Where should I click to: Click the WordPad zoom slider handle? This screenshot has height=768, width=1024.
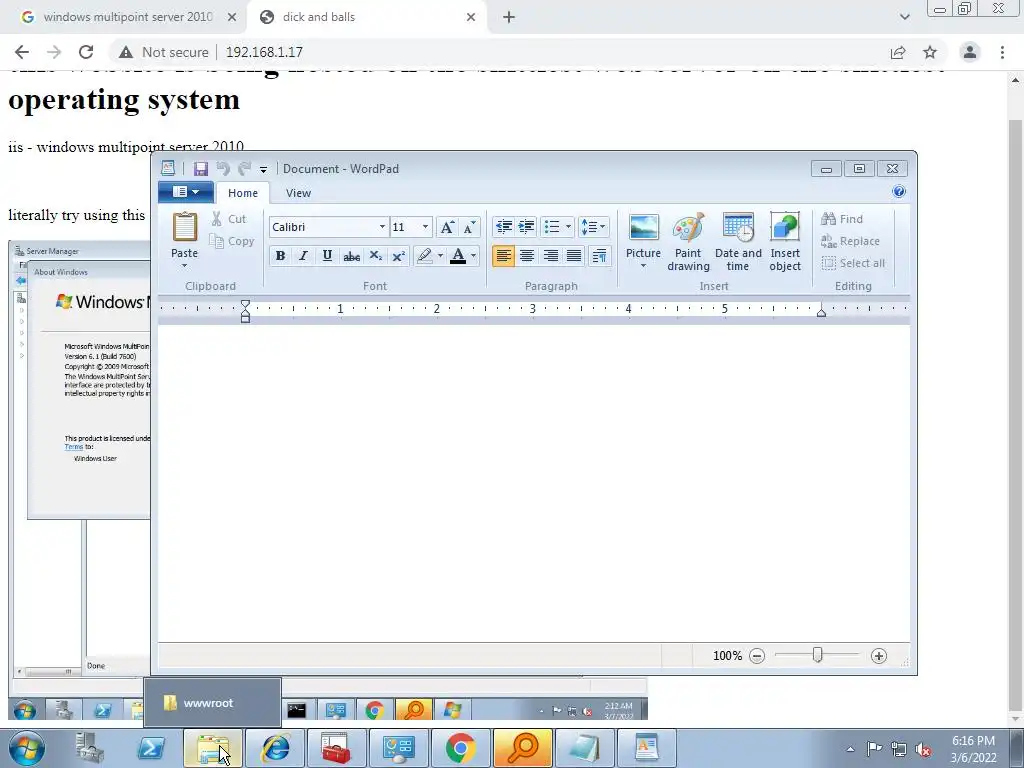(x=817, y=655)
